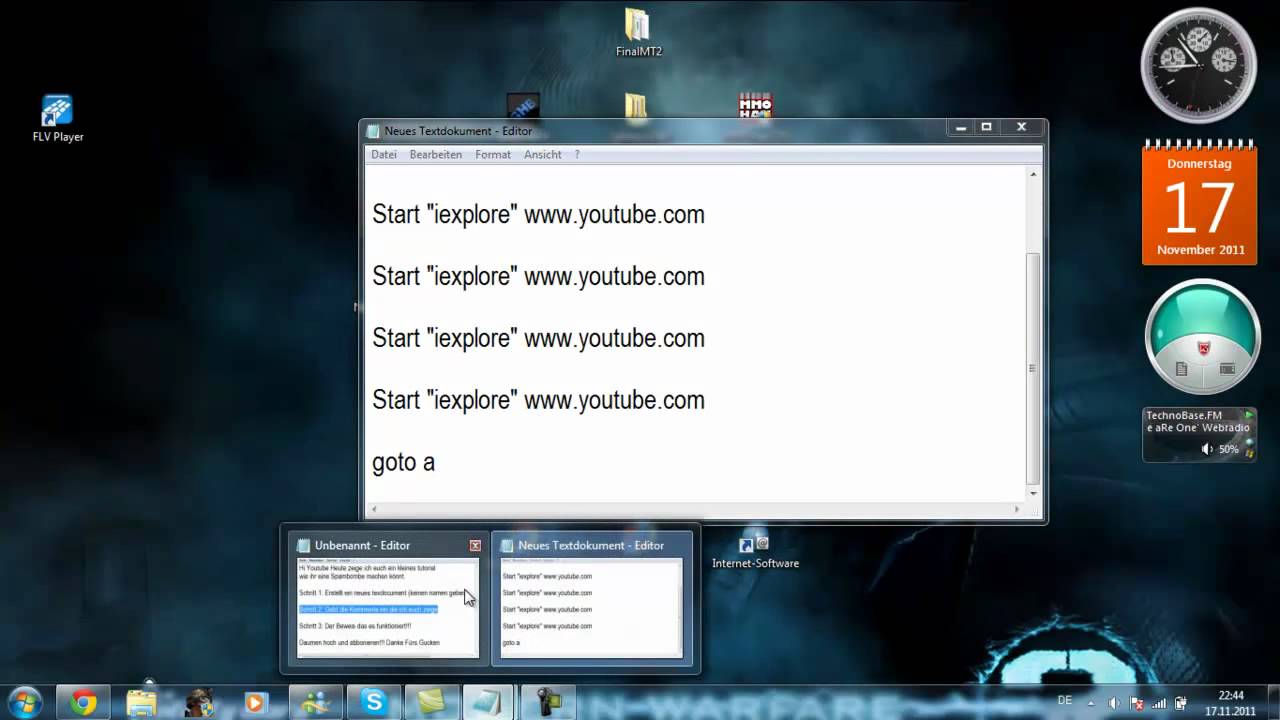1280x720 pixels.
Task: Click the radio gadget volume speaker
Action: pyautogui.click(x=1207, y=449)
